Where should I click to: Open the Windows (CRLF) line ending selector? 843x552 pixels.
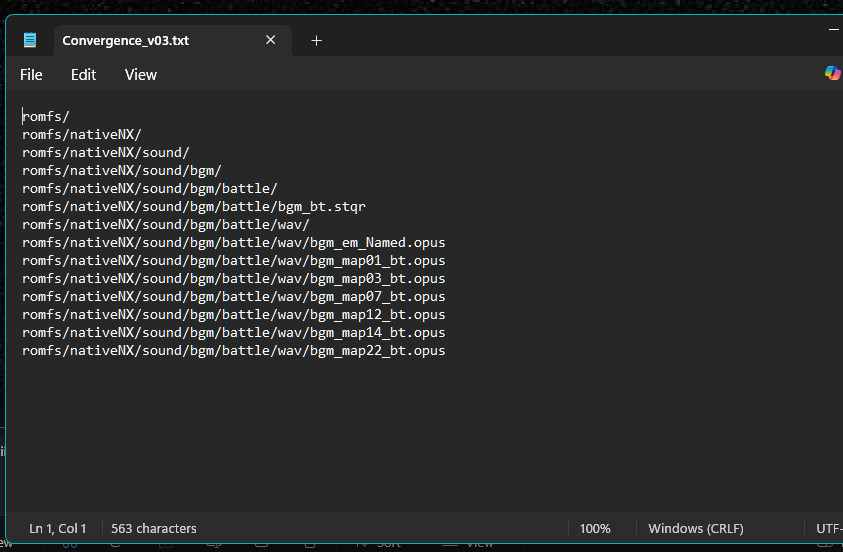(695, 528)
